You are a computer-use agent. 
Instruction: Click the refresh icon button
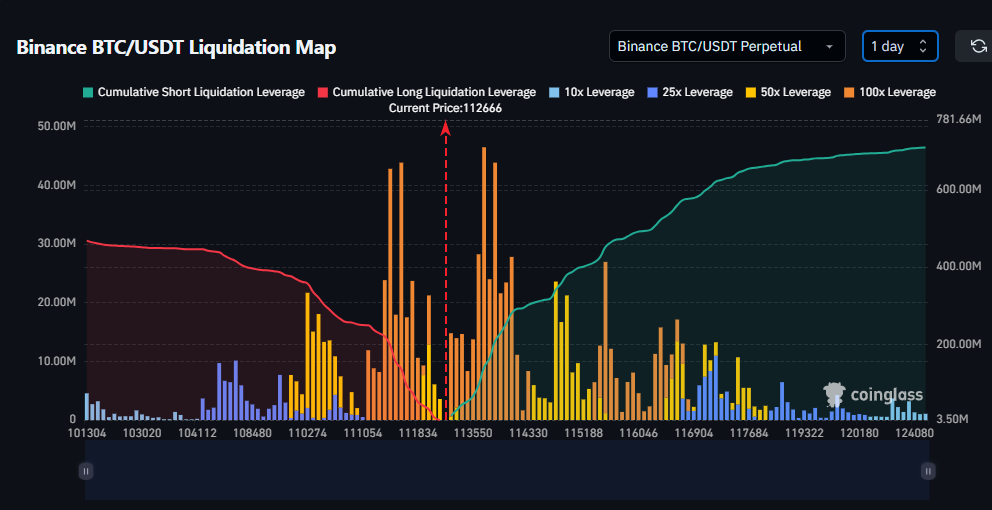(x=977, y=46)
